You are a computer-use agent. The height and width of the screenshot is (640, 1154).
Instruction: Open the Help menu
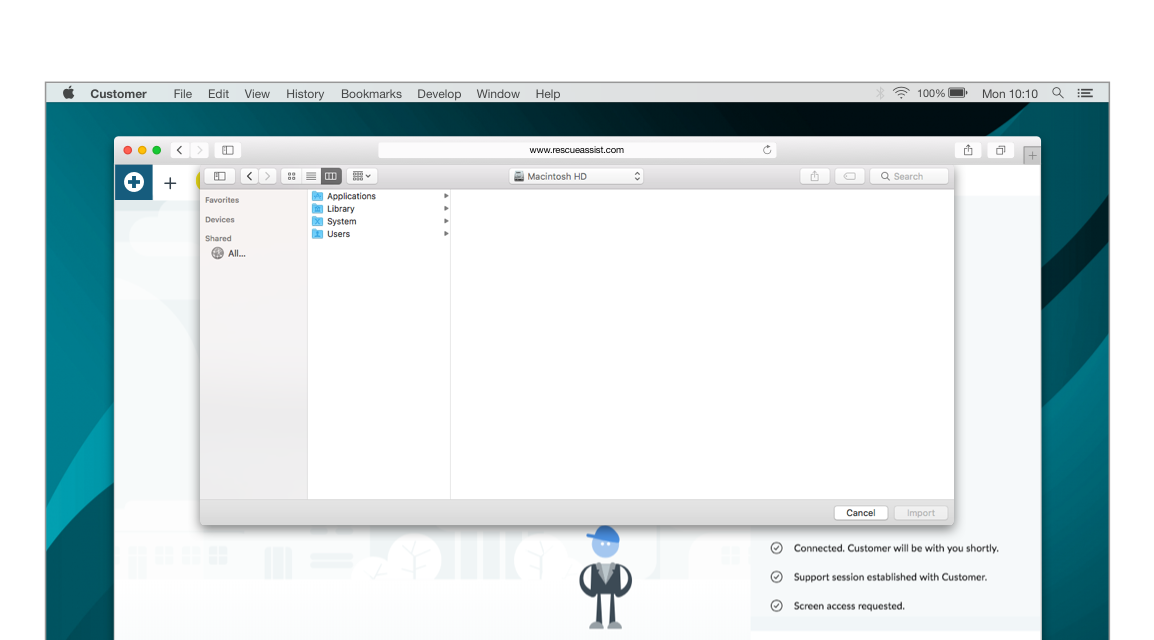tap(548, 93)
